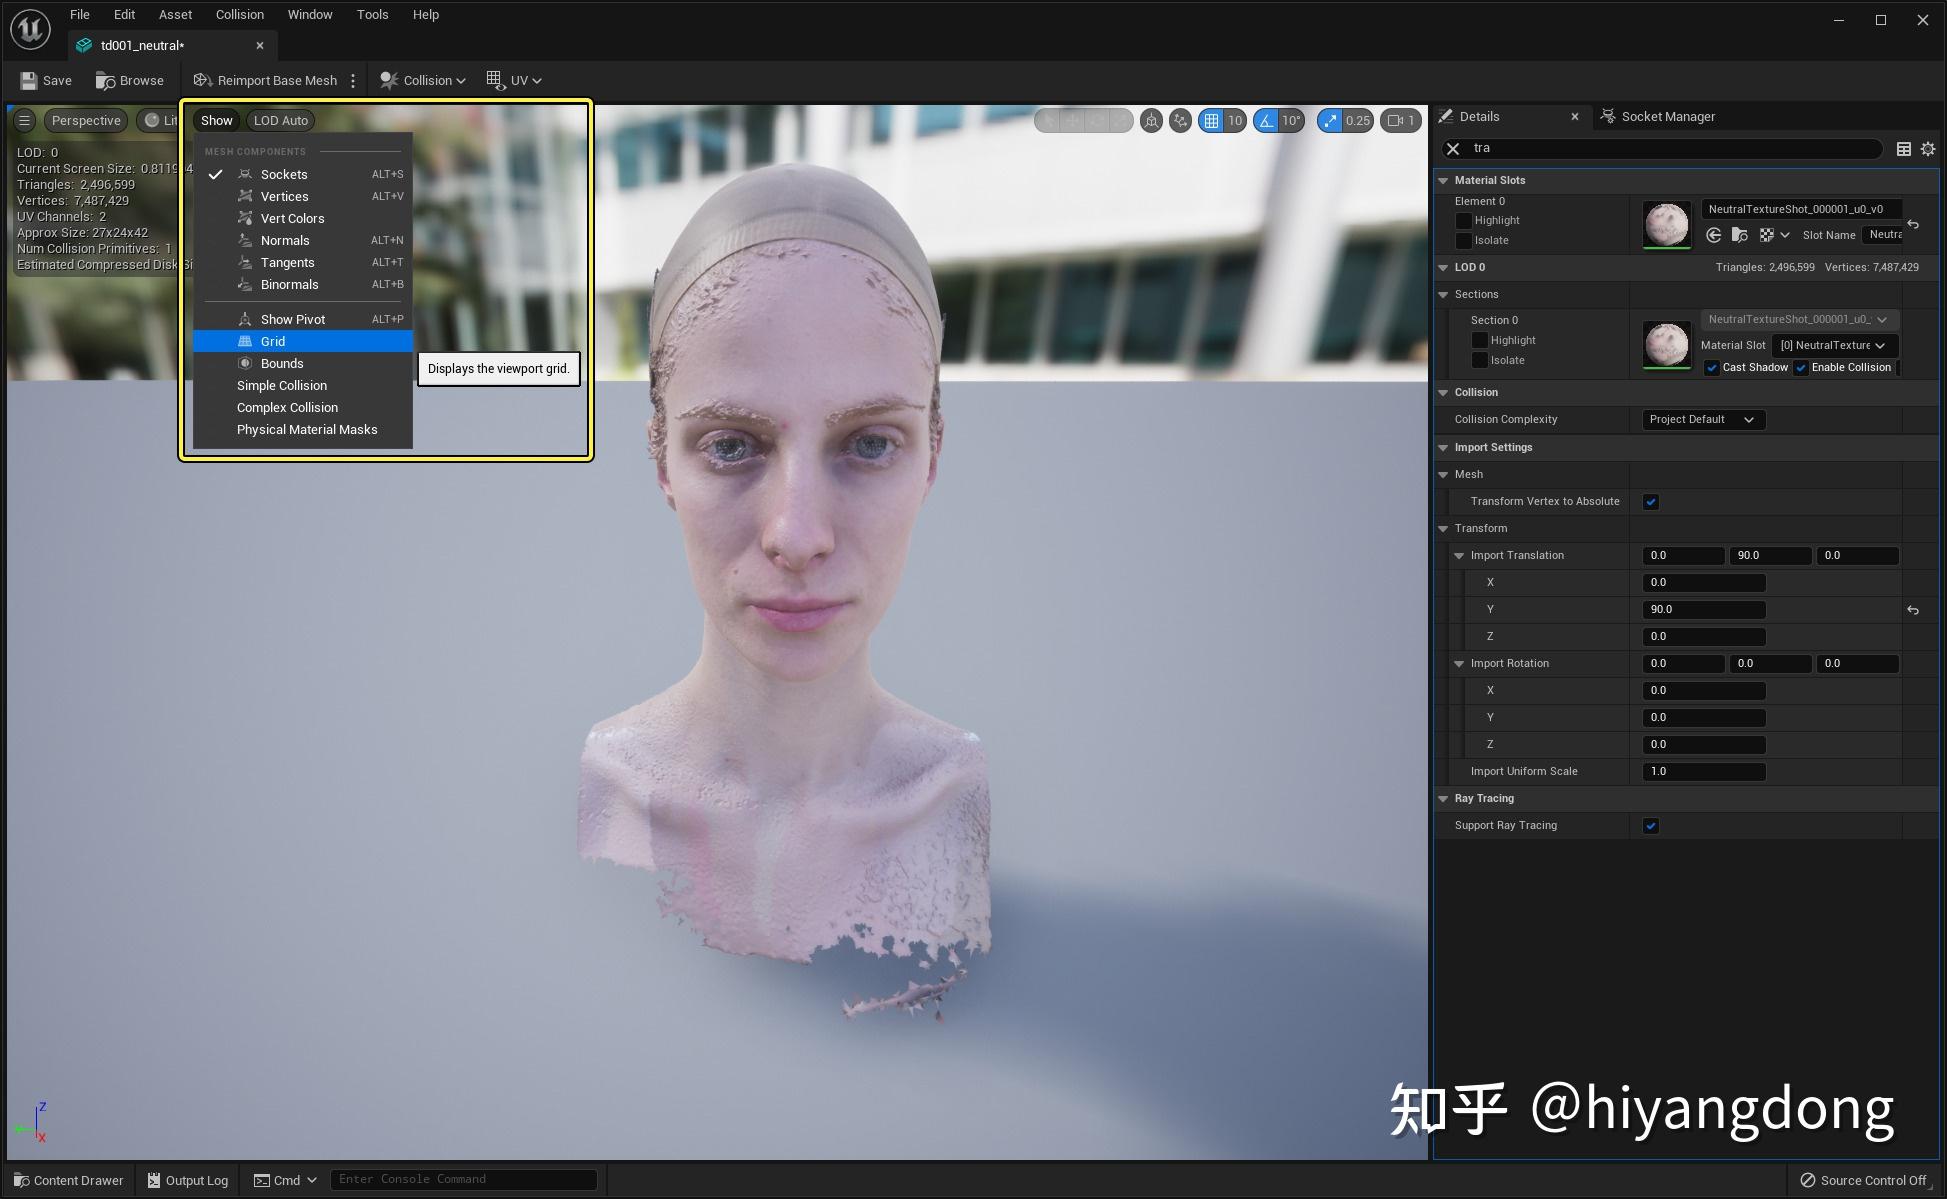
Task: Open Collision Complexity Project Default dropdown
Action: (1702, 420)
